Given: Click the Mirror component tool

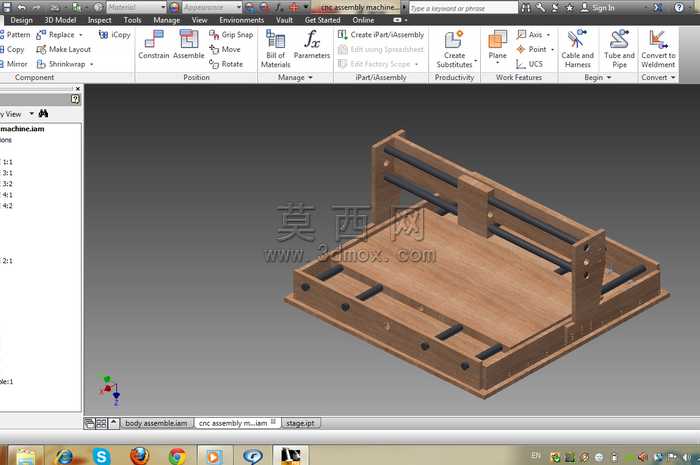Looking at the screenshot, I should [14, 64].
